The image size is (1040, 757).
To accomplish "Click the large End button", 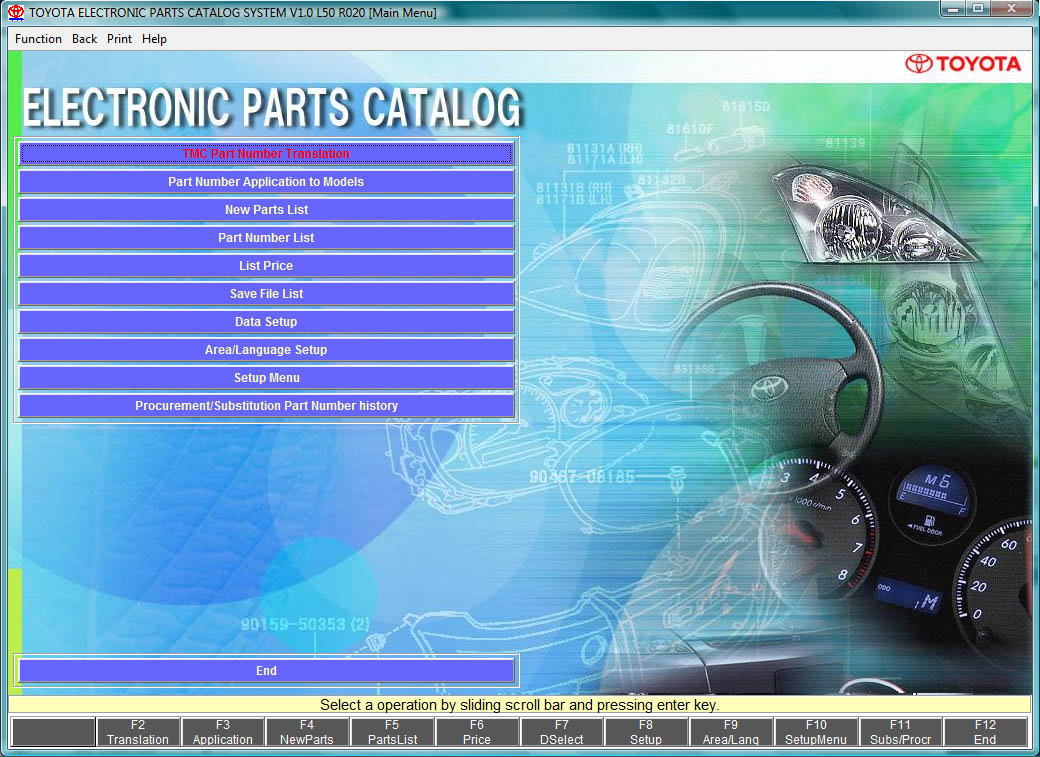I will coord(266,670).
